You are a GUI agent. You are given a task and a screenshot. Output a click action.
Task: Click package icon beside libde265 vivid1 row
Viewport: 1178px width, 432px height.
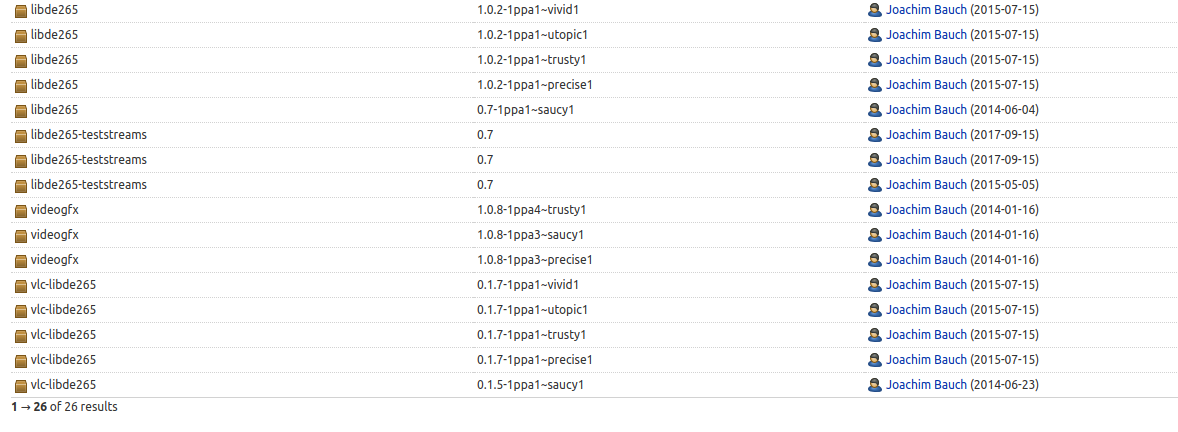tap(21, 11)
